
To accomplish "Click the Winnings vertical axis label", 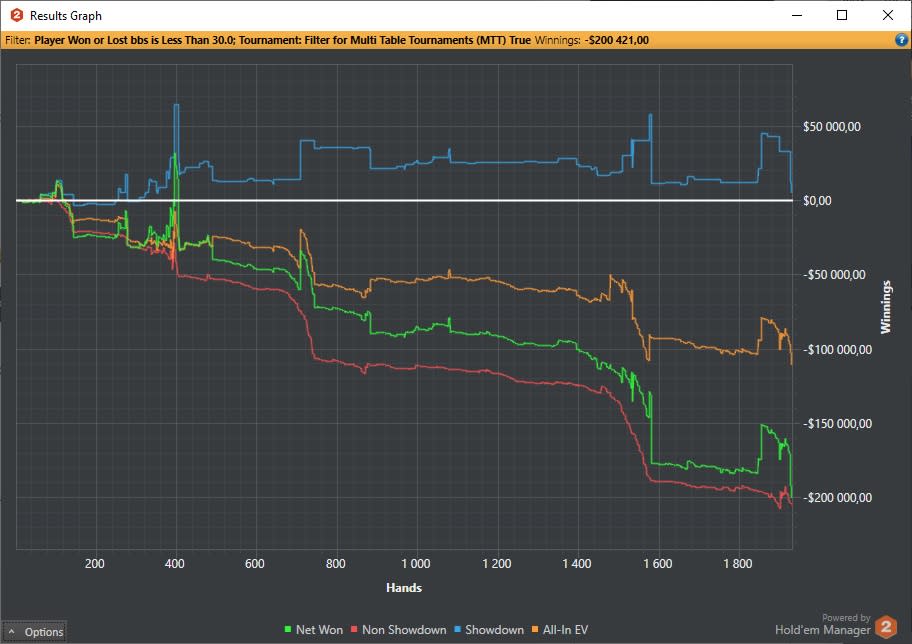I will tap(885, 307).
